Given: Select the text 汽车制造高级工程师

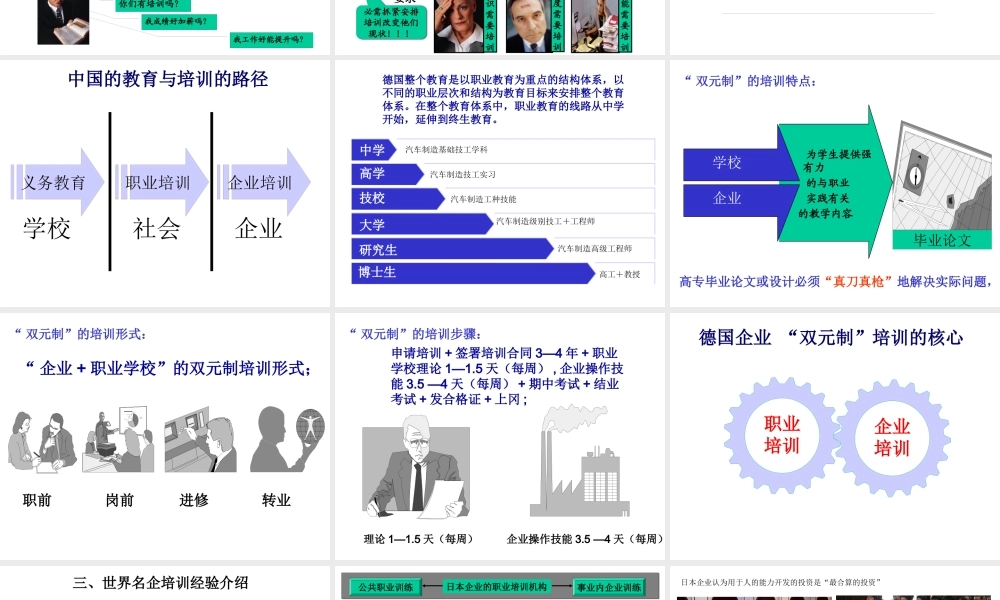Looking at the screenshot, I should pos(595,249).
